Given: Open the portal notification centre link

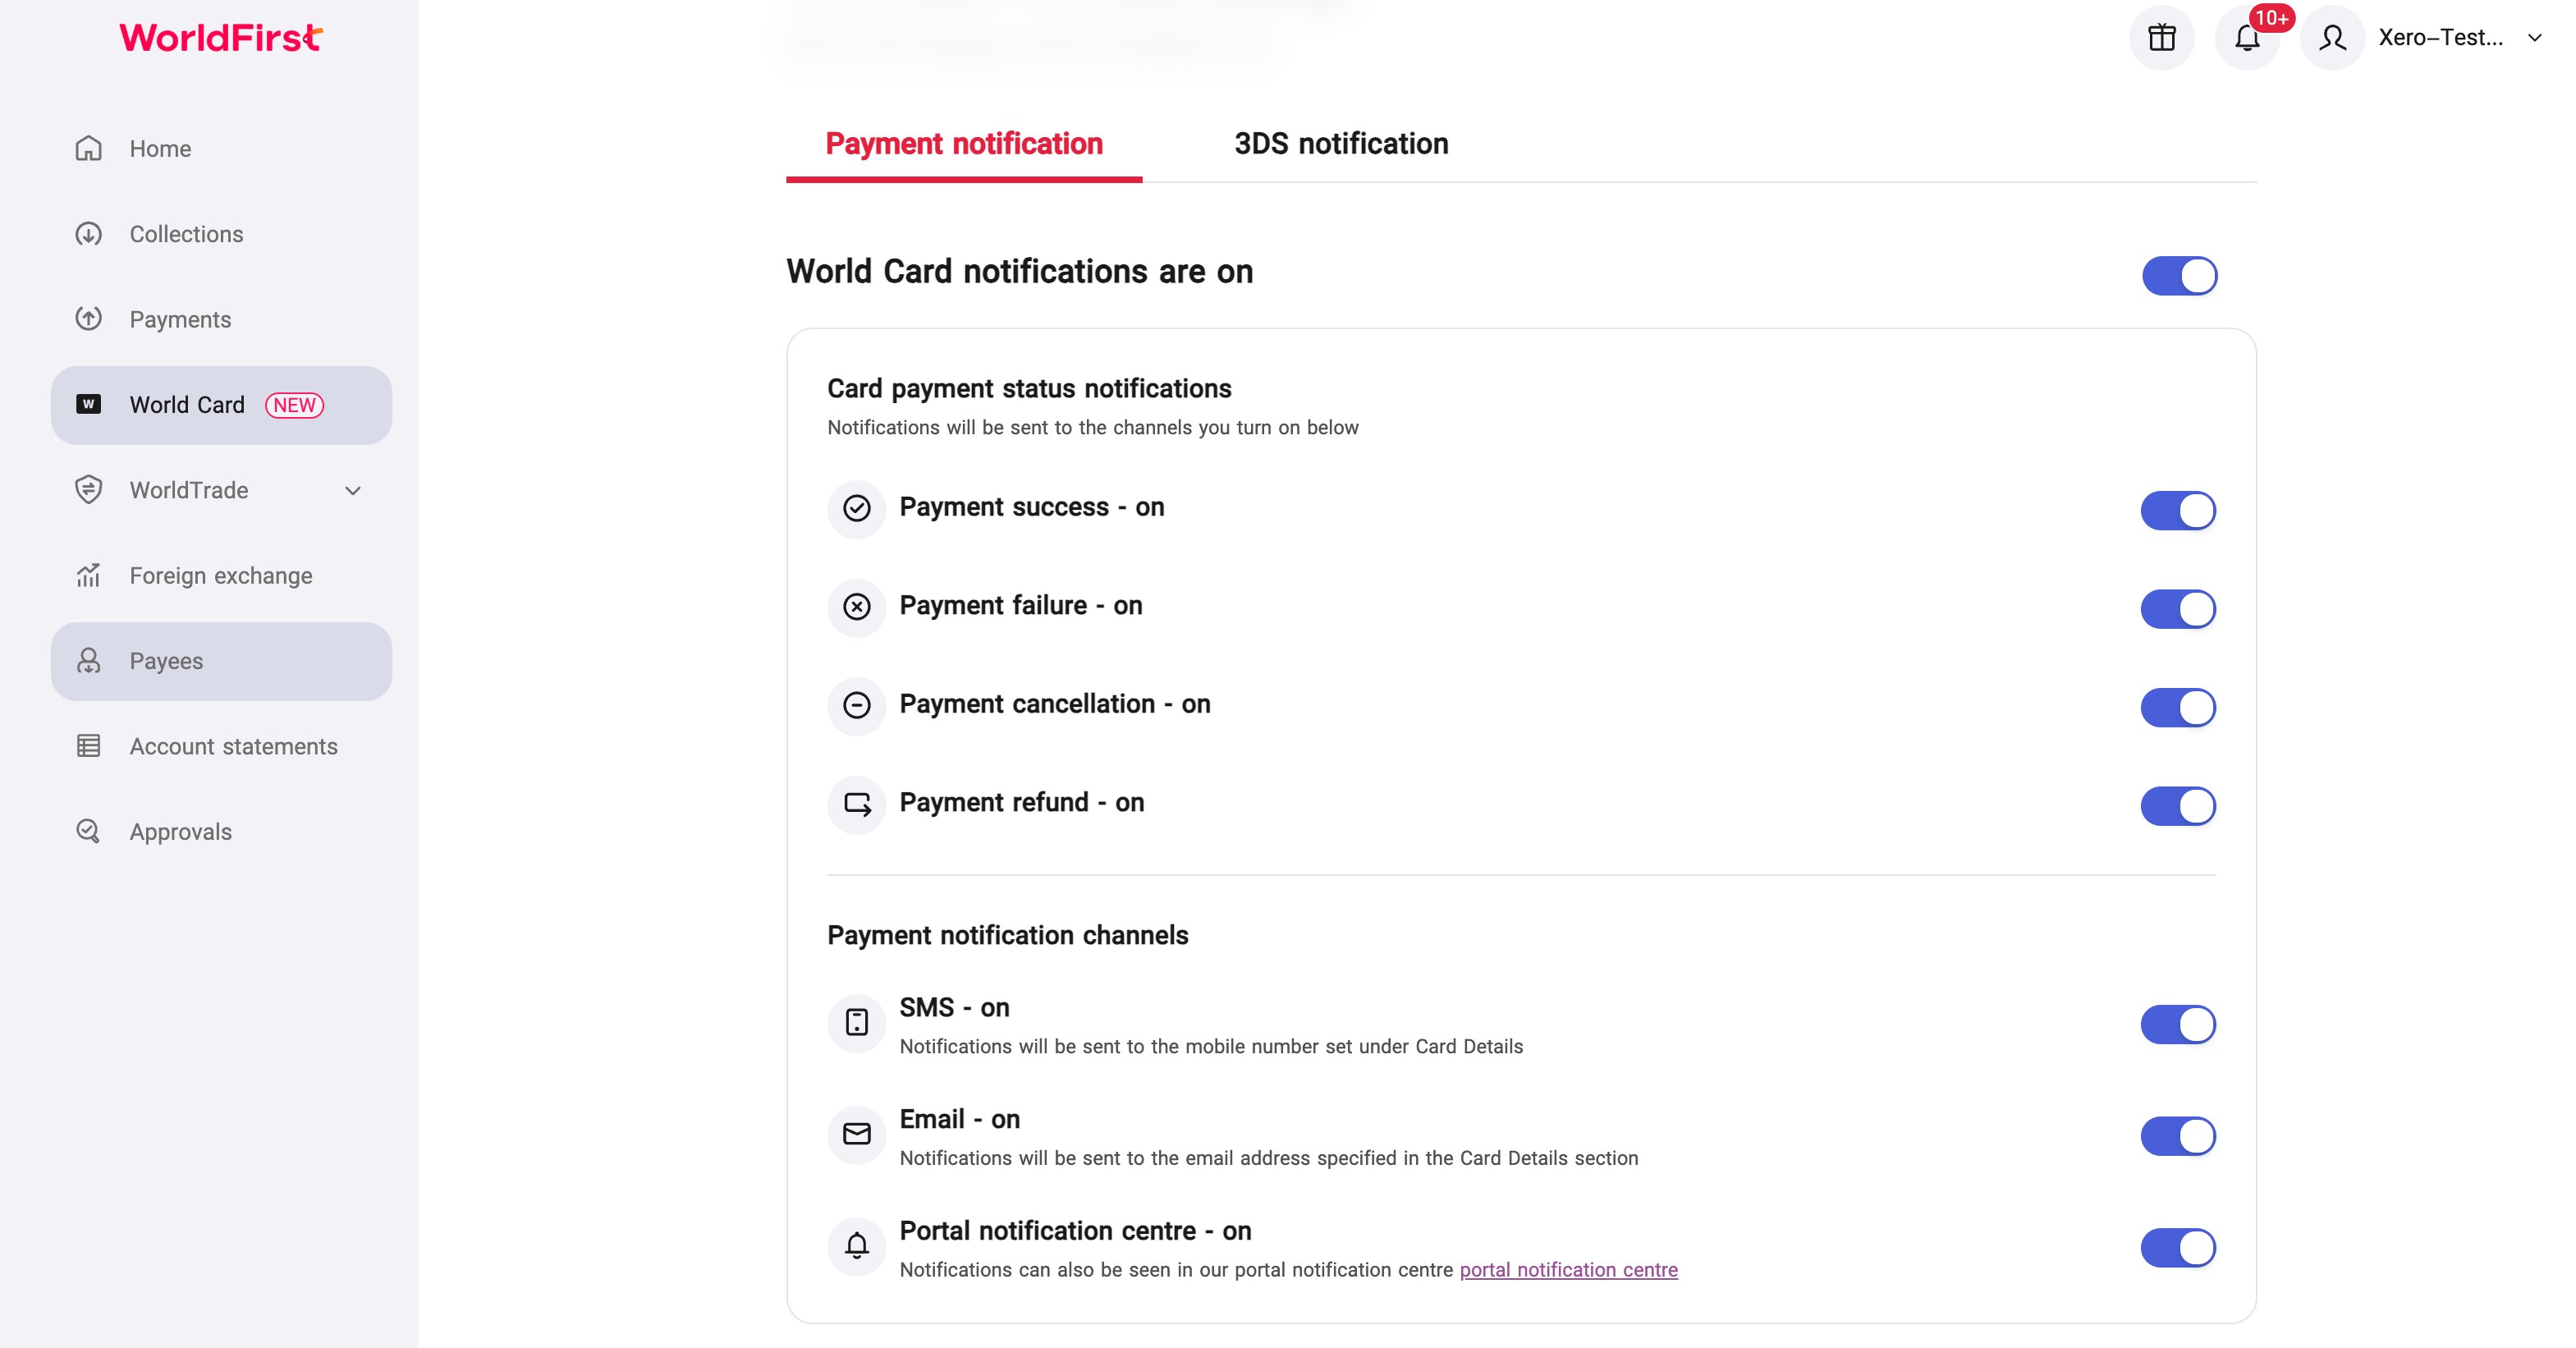Looking at the screenshot, I should click(x=1568, y=1270).
